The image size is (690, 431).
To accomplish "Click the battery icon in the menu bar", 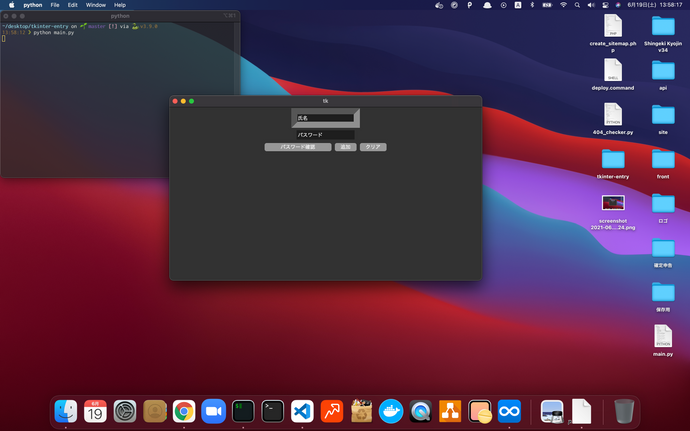I will pyautogui.click(x=547, y=5).
